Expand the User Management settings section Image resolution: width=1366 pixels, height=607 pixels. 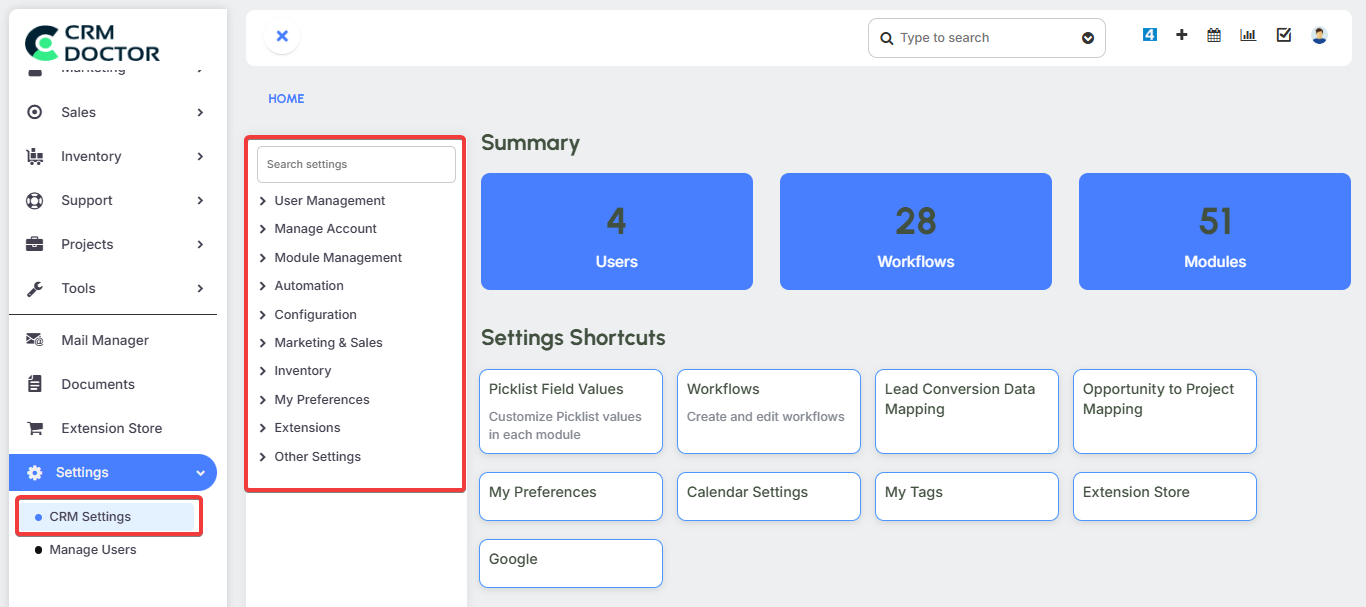pyautogui.click(x=329, y=201)
